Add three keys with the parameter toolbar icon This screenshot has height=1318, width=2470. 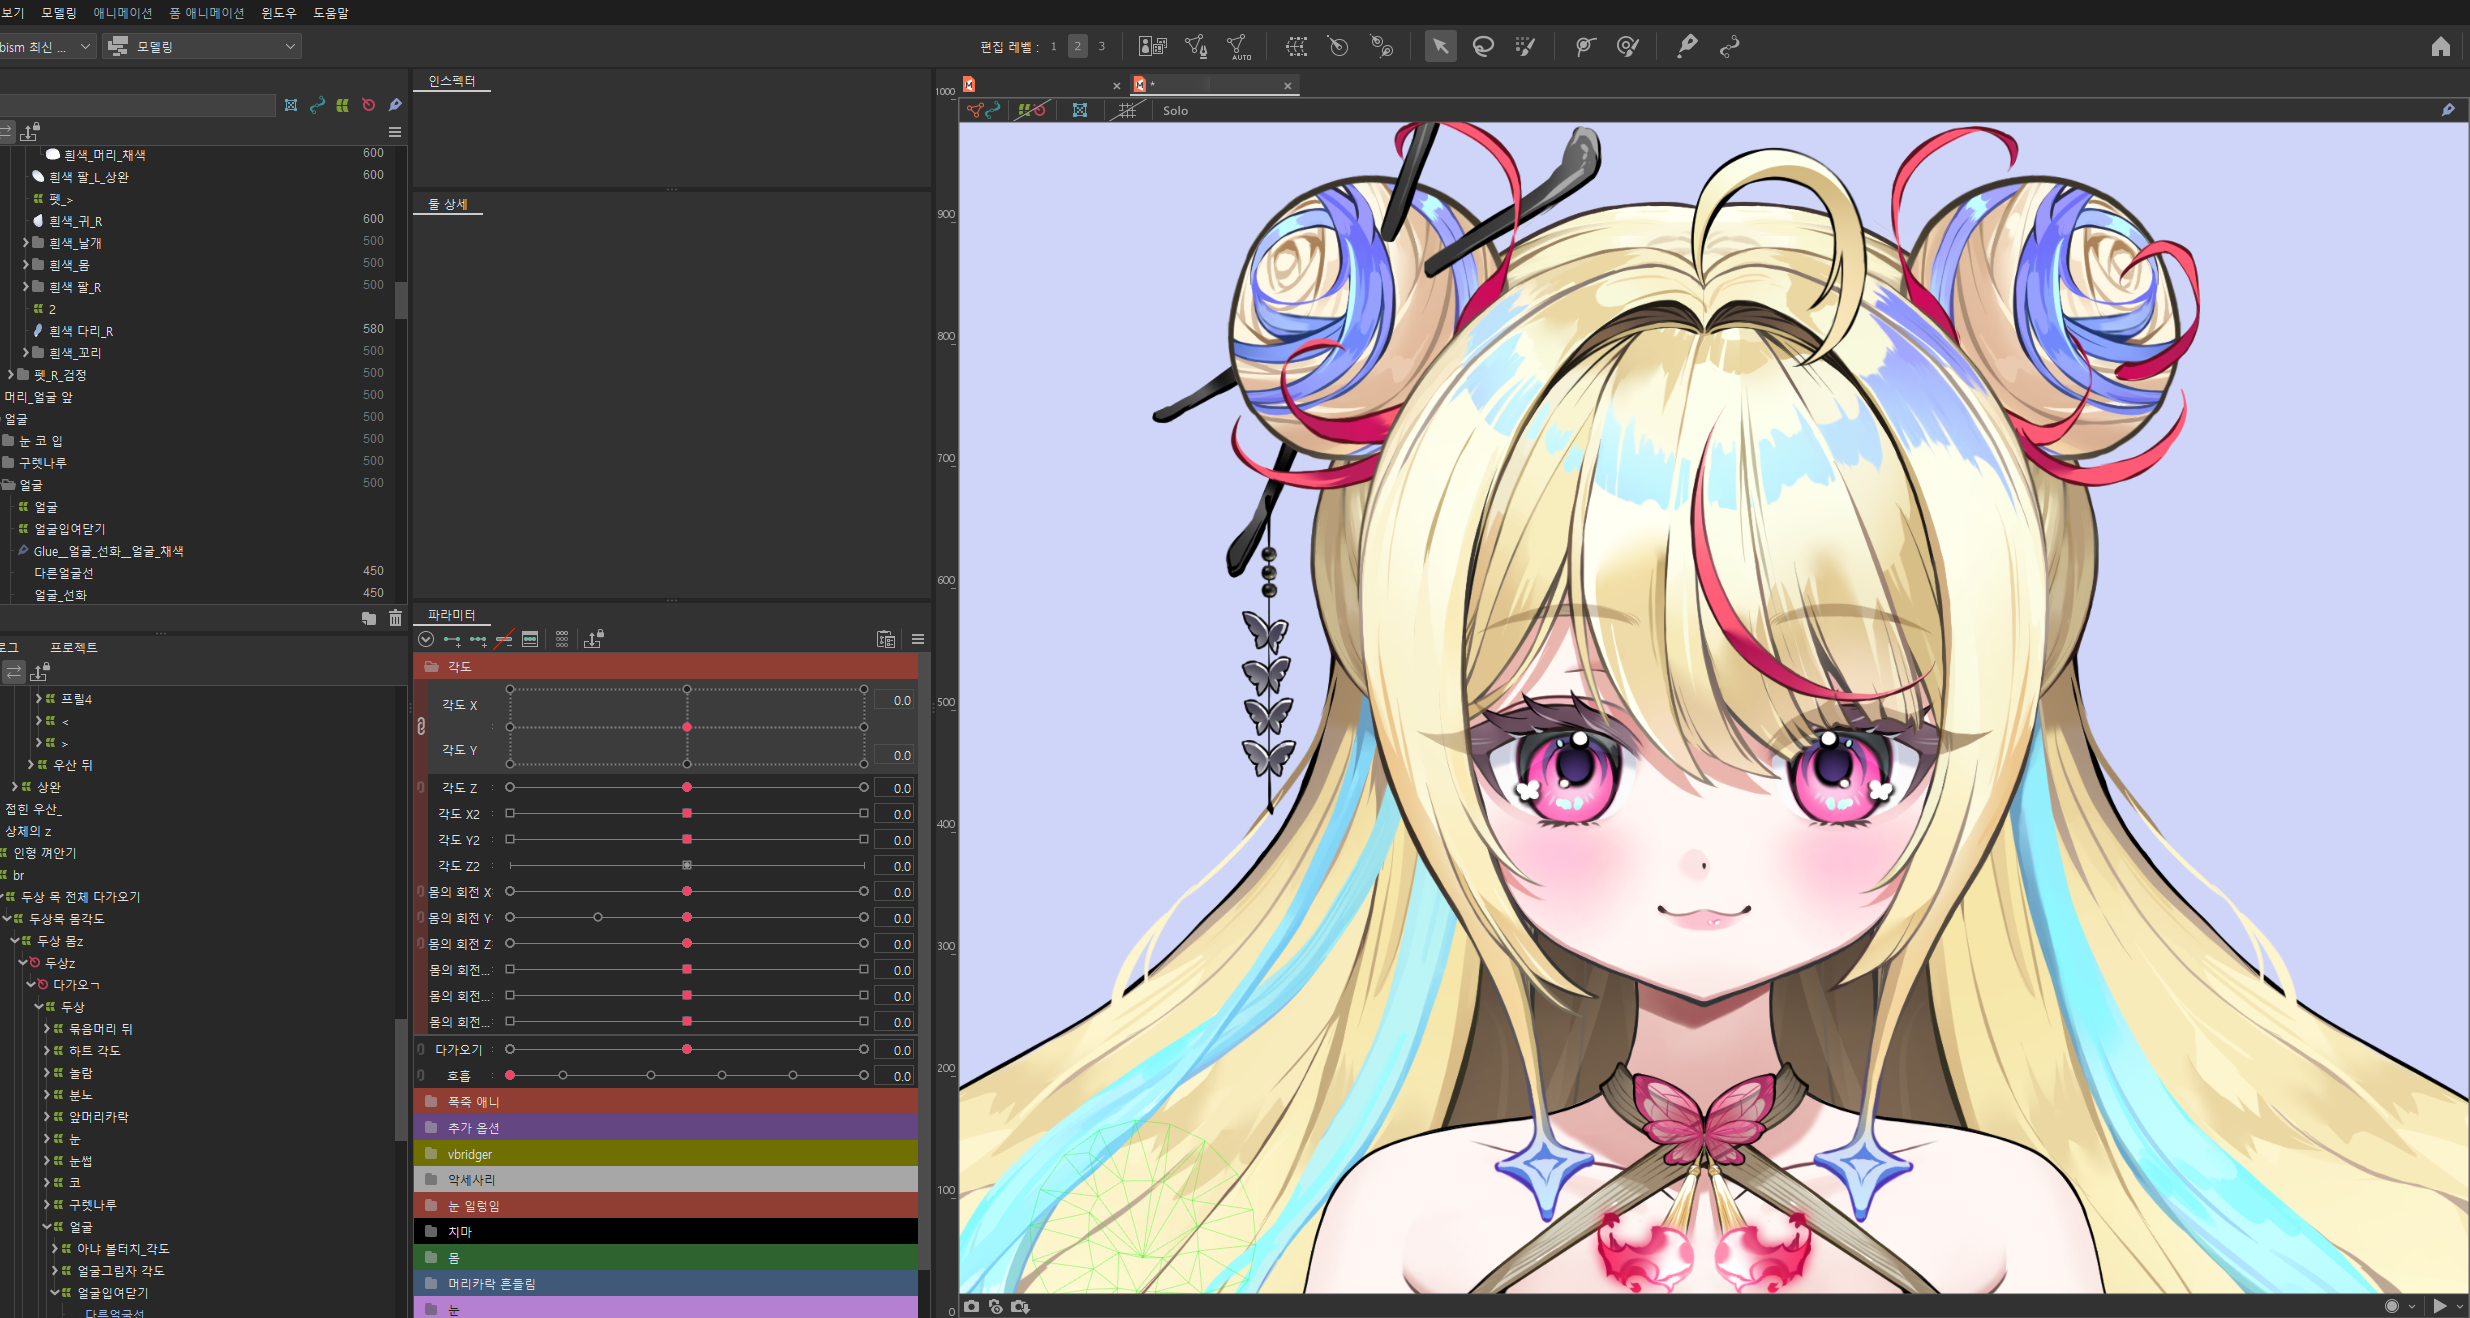(478, 639)
